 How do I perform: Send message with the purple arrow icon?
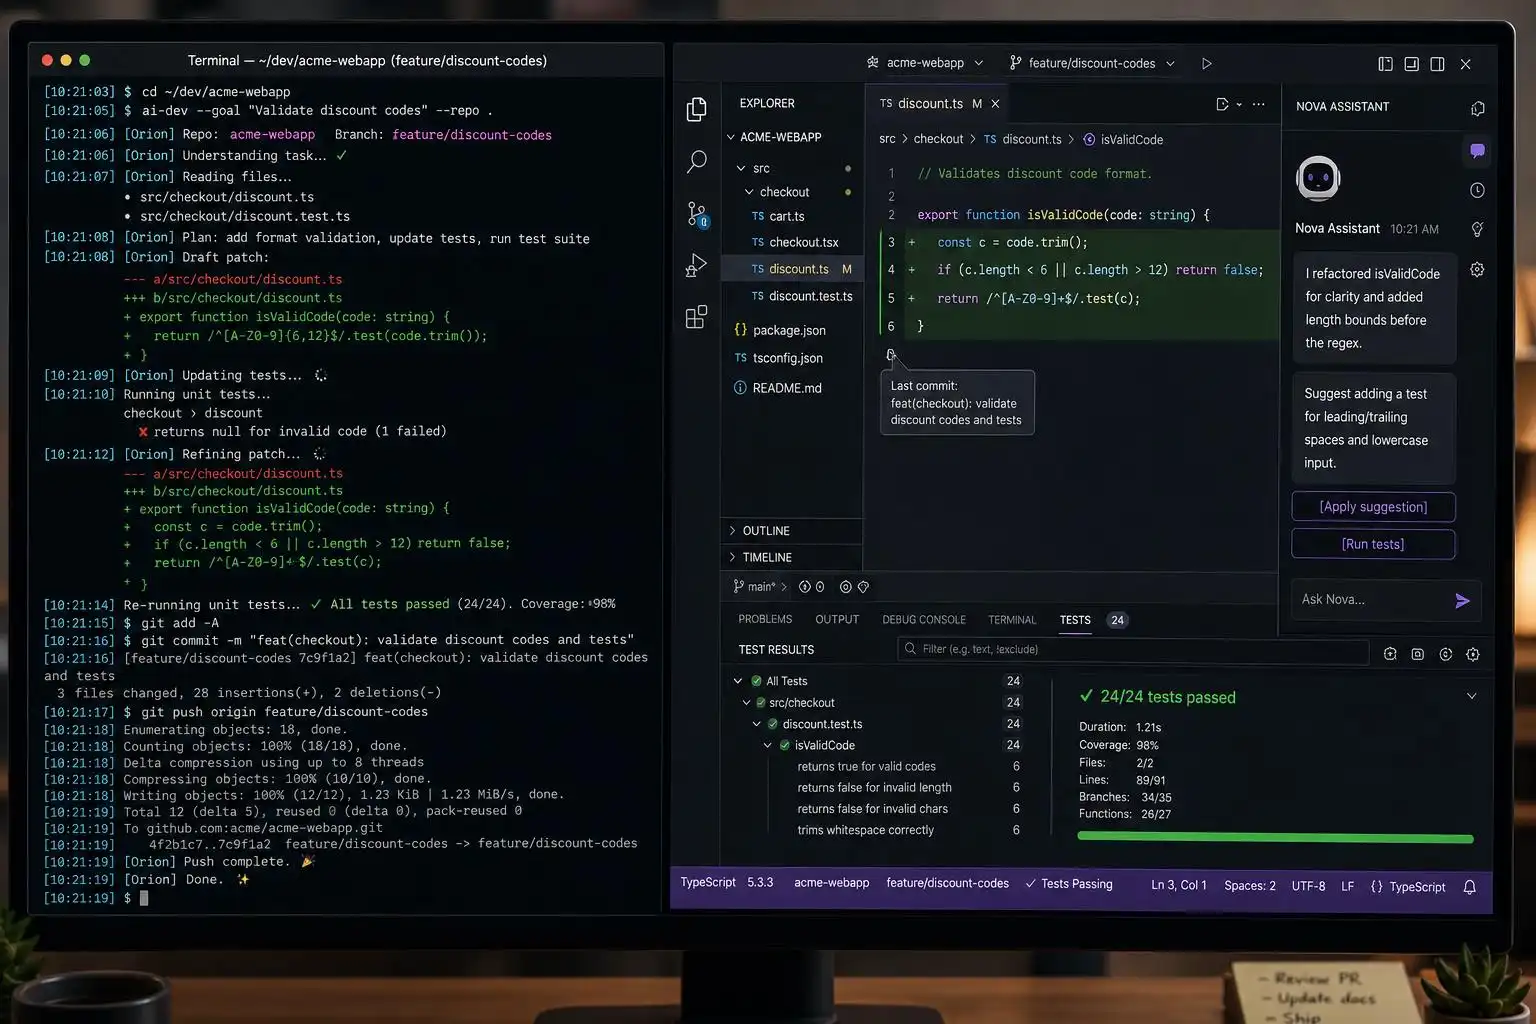click(x=1462, y=600)
